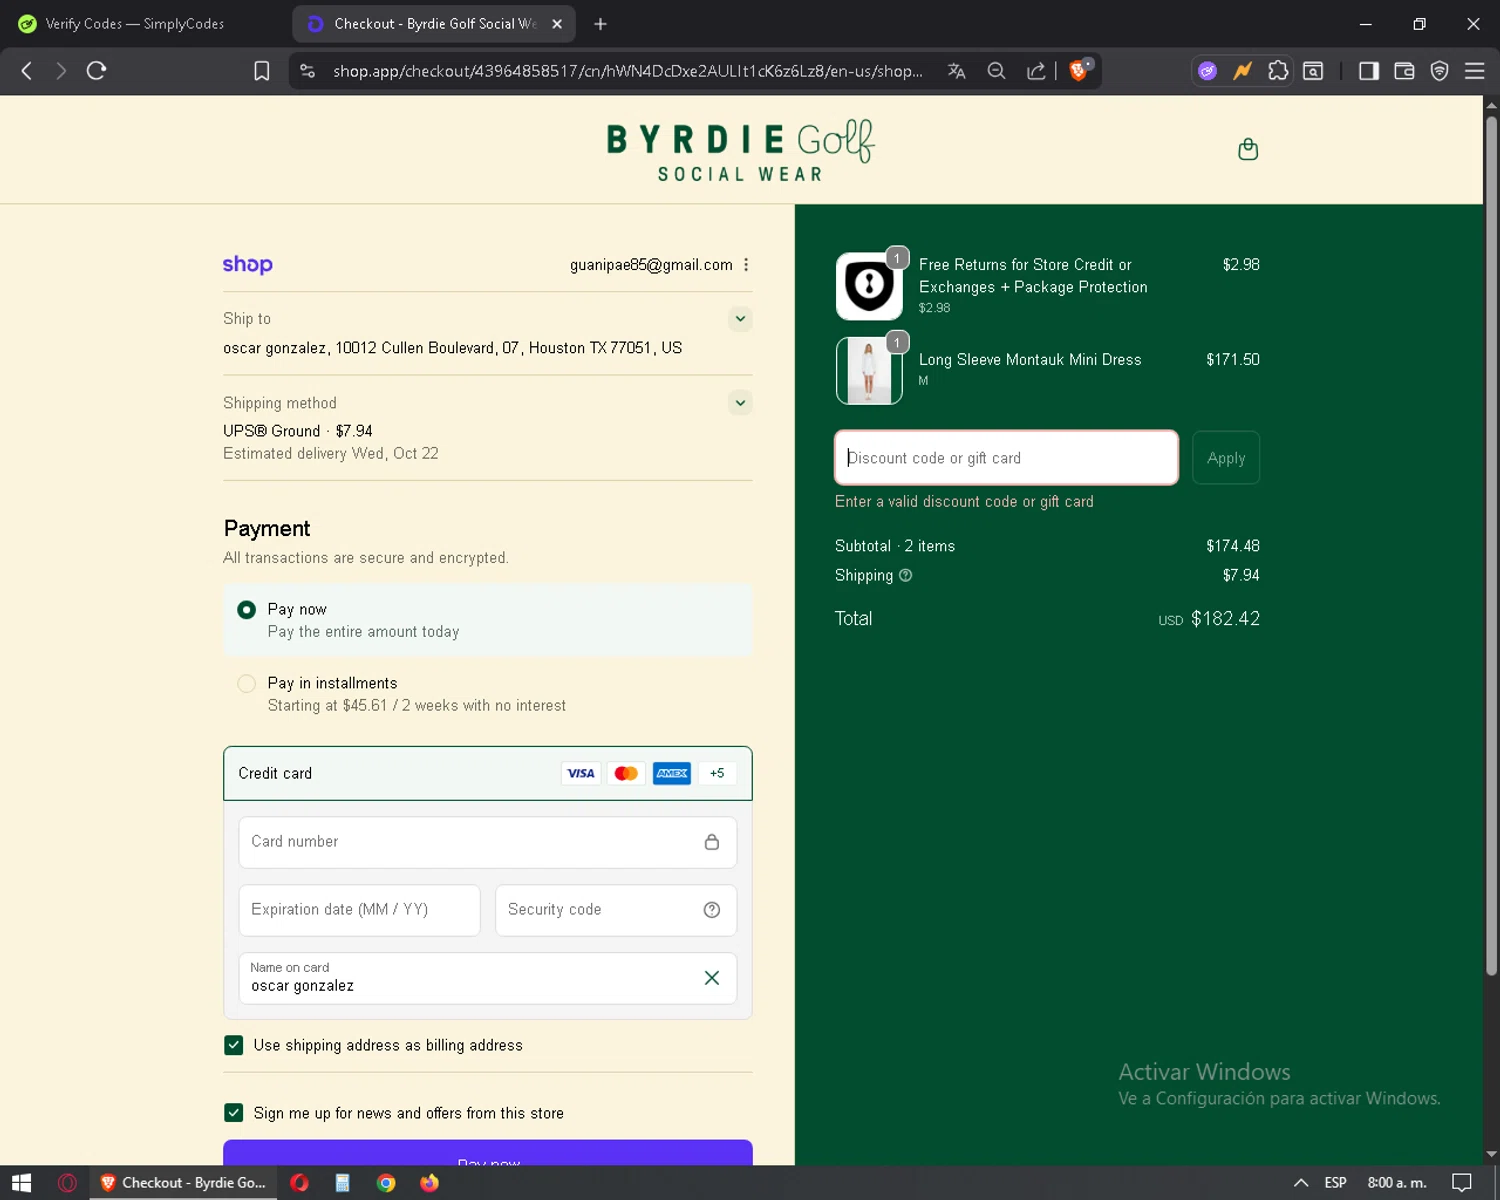
Task: Open the translate page icon
Action: (957, 71)
